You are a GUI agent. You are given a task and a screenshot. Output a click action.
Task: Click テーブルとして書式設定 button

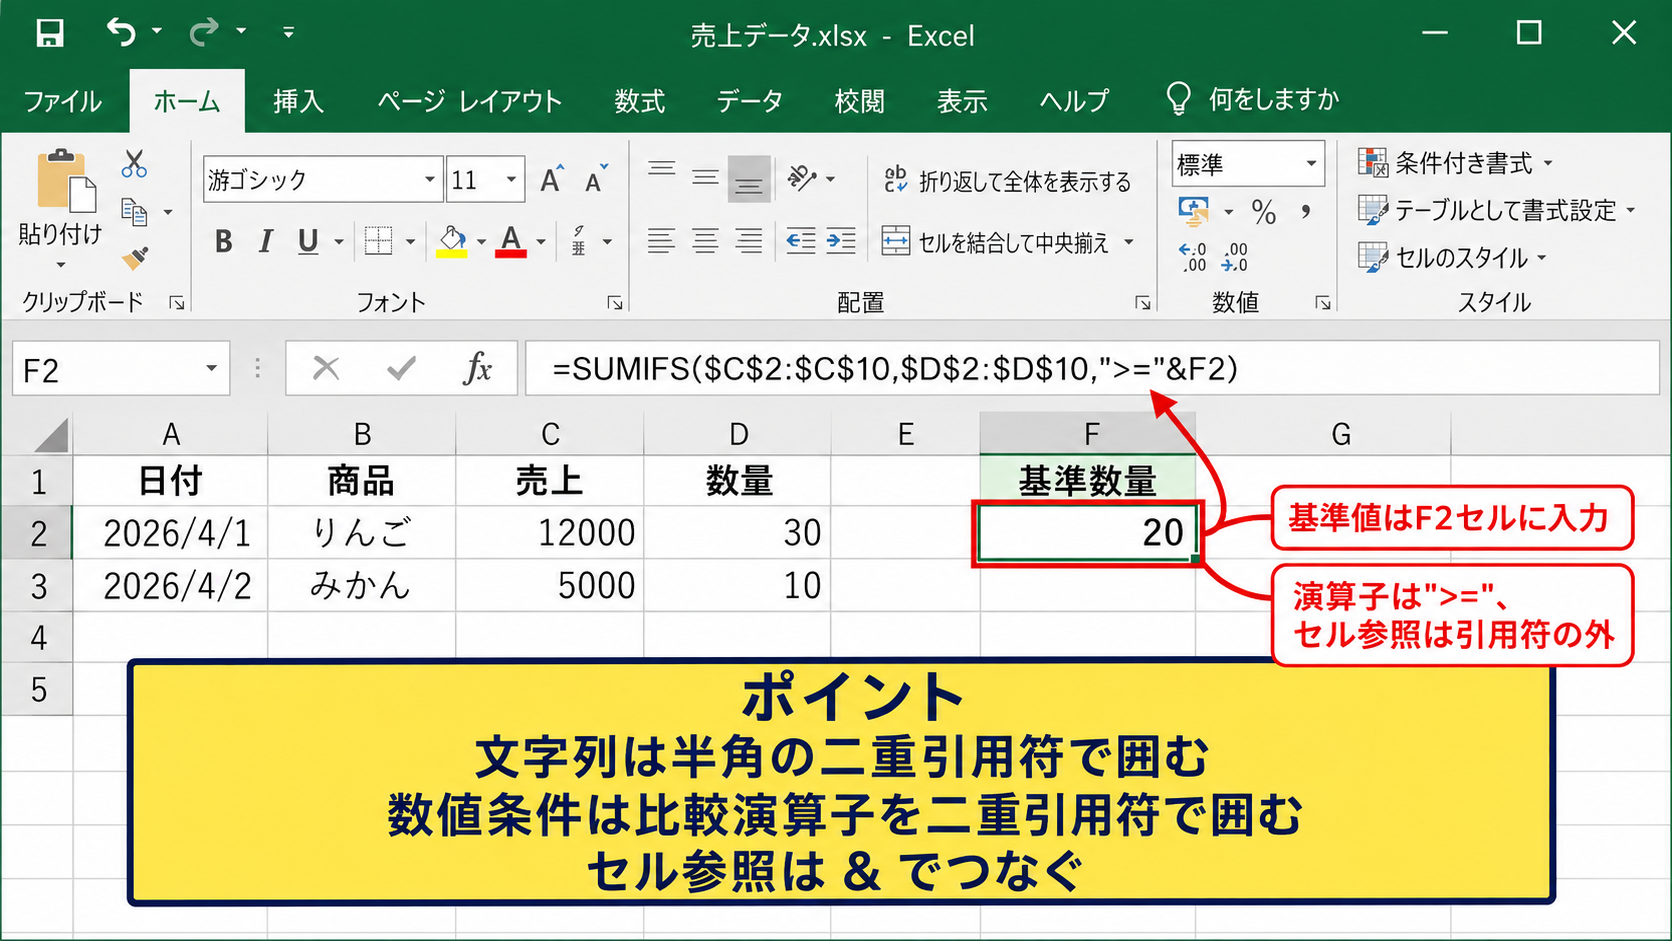click(1496, 211)
